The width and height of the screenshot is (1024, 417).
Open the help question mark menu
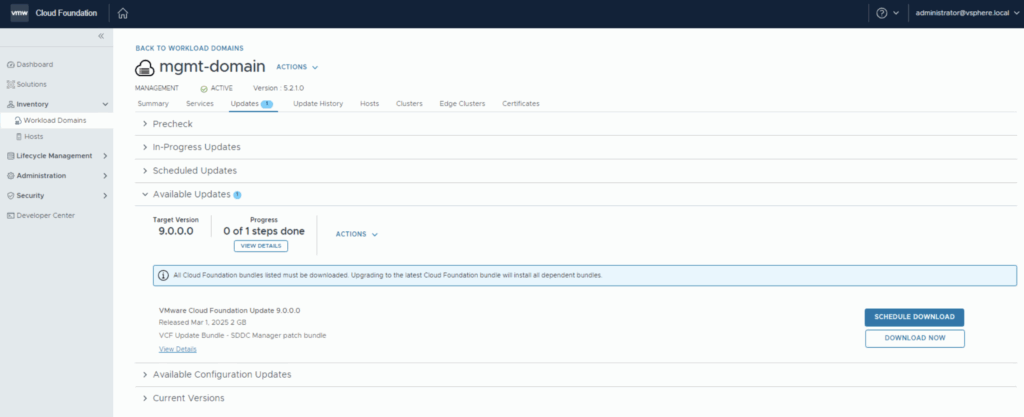coord(881,13)
